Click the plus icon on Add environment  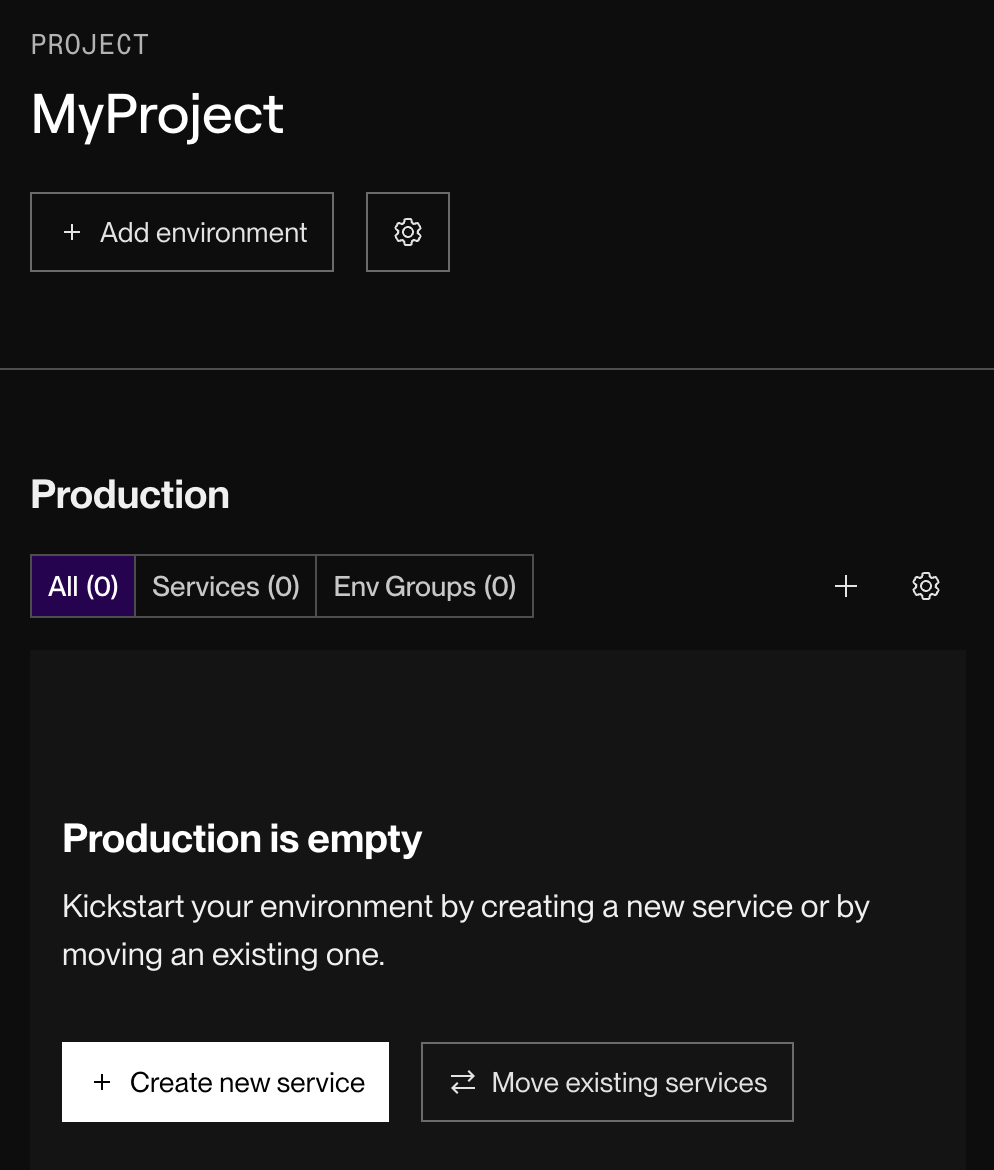71,231
